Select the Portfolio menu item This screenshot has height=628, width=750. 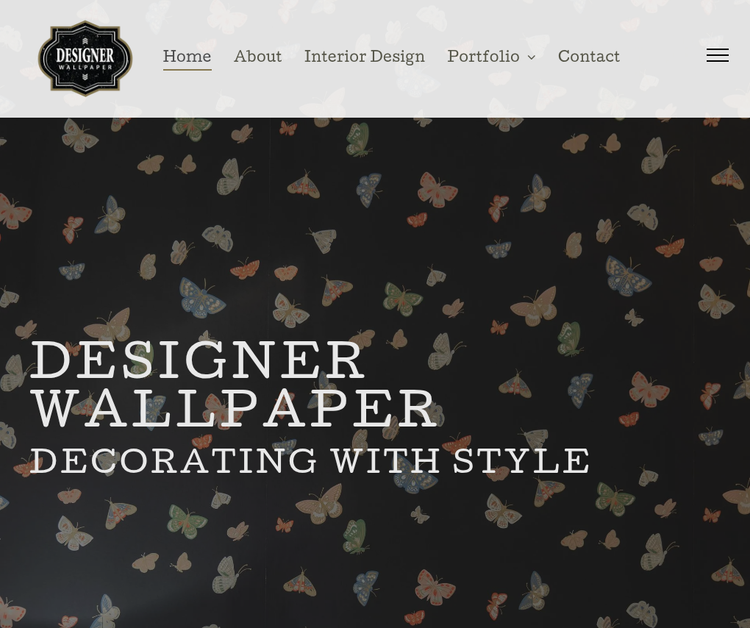[x=483, y=56]
